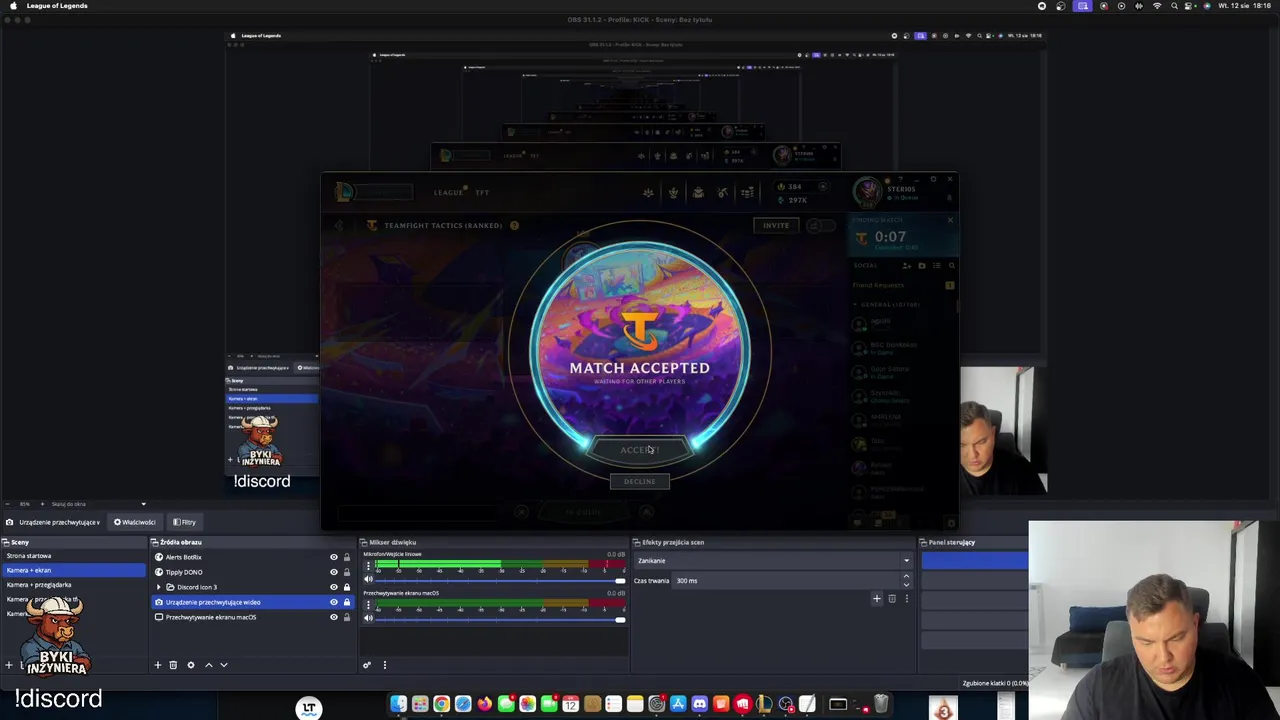The height and width of the screenshot is (720, 1280).
Task: Hide the Discord Icon 3 group
Action: (334, 587)
